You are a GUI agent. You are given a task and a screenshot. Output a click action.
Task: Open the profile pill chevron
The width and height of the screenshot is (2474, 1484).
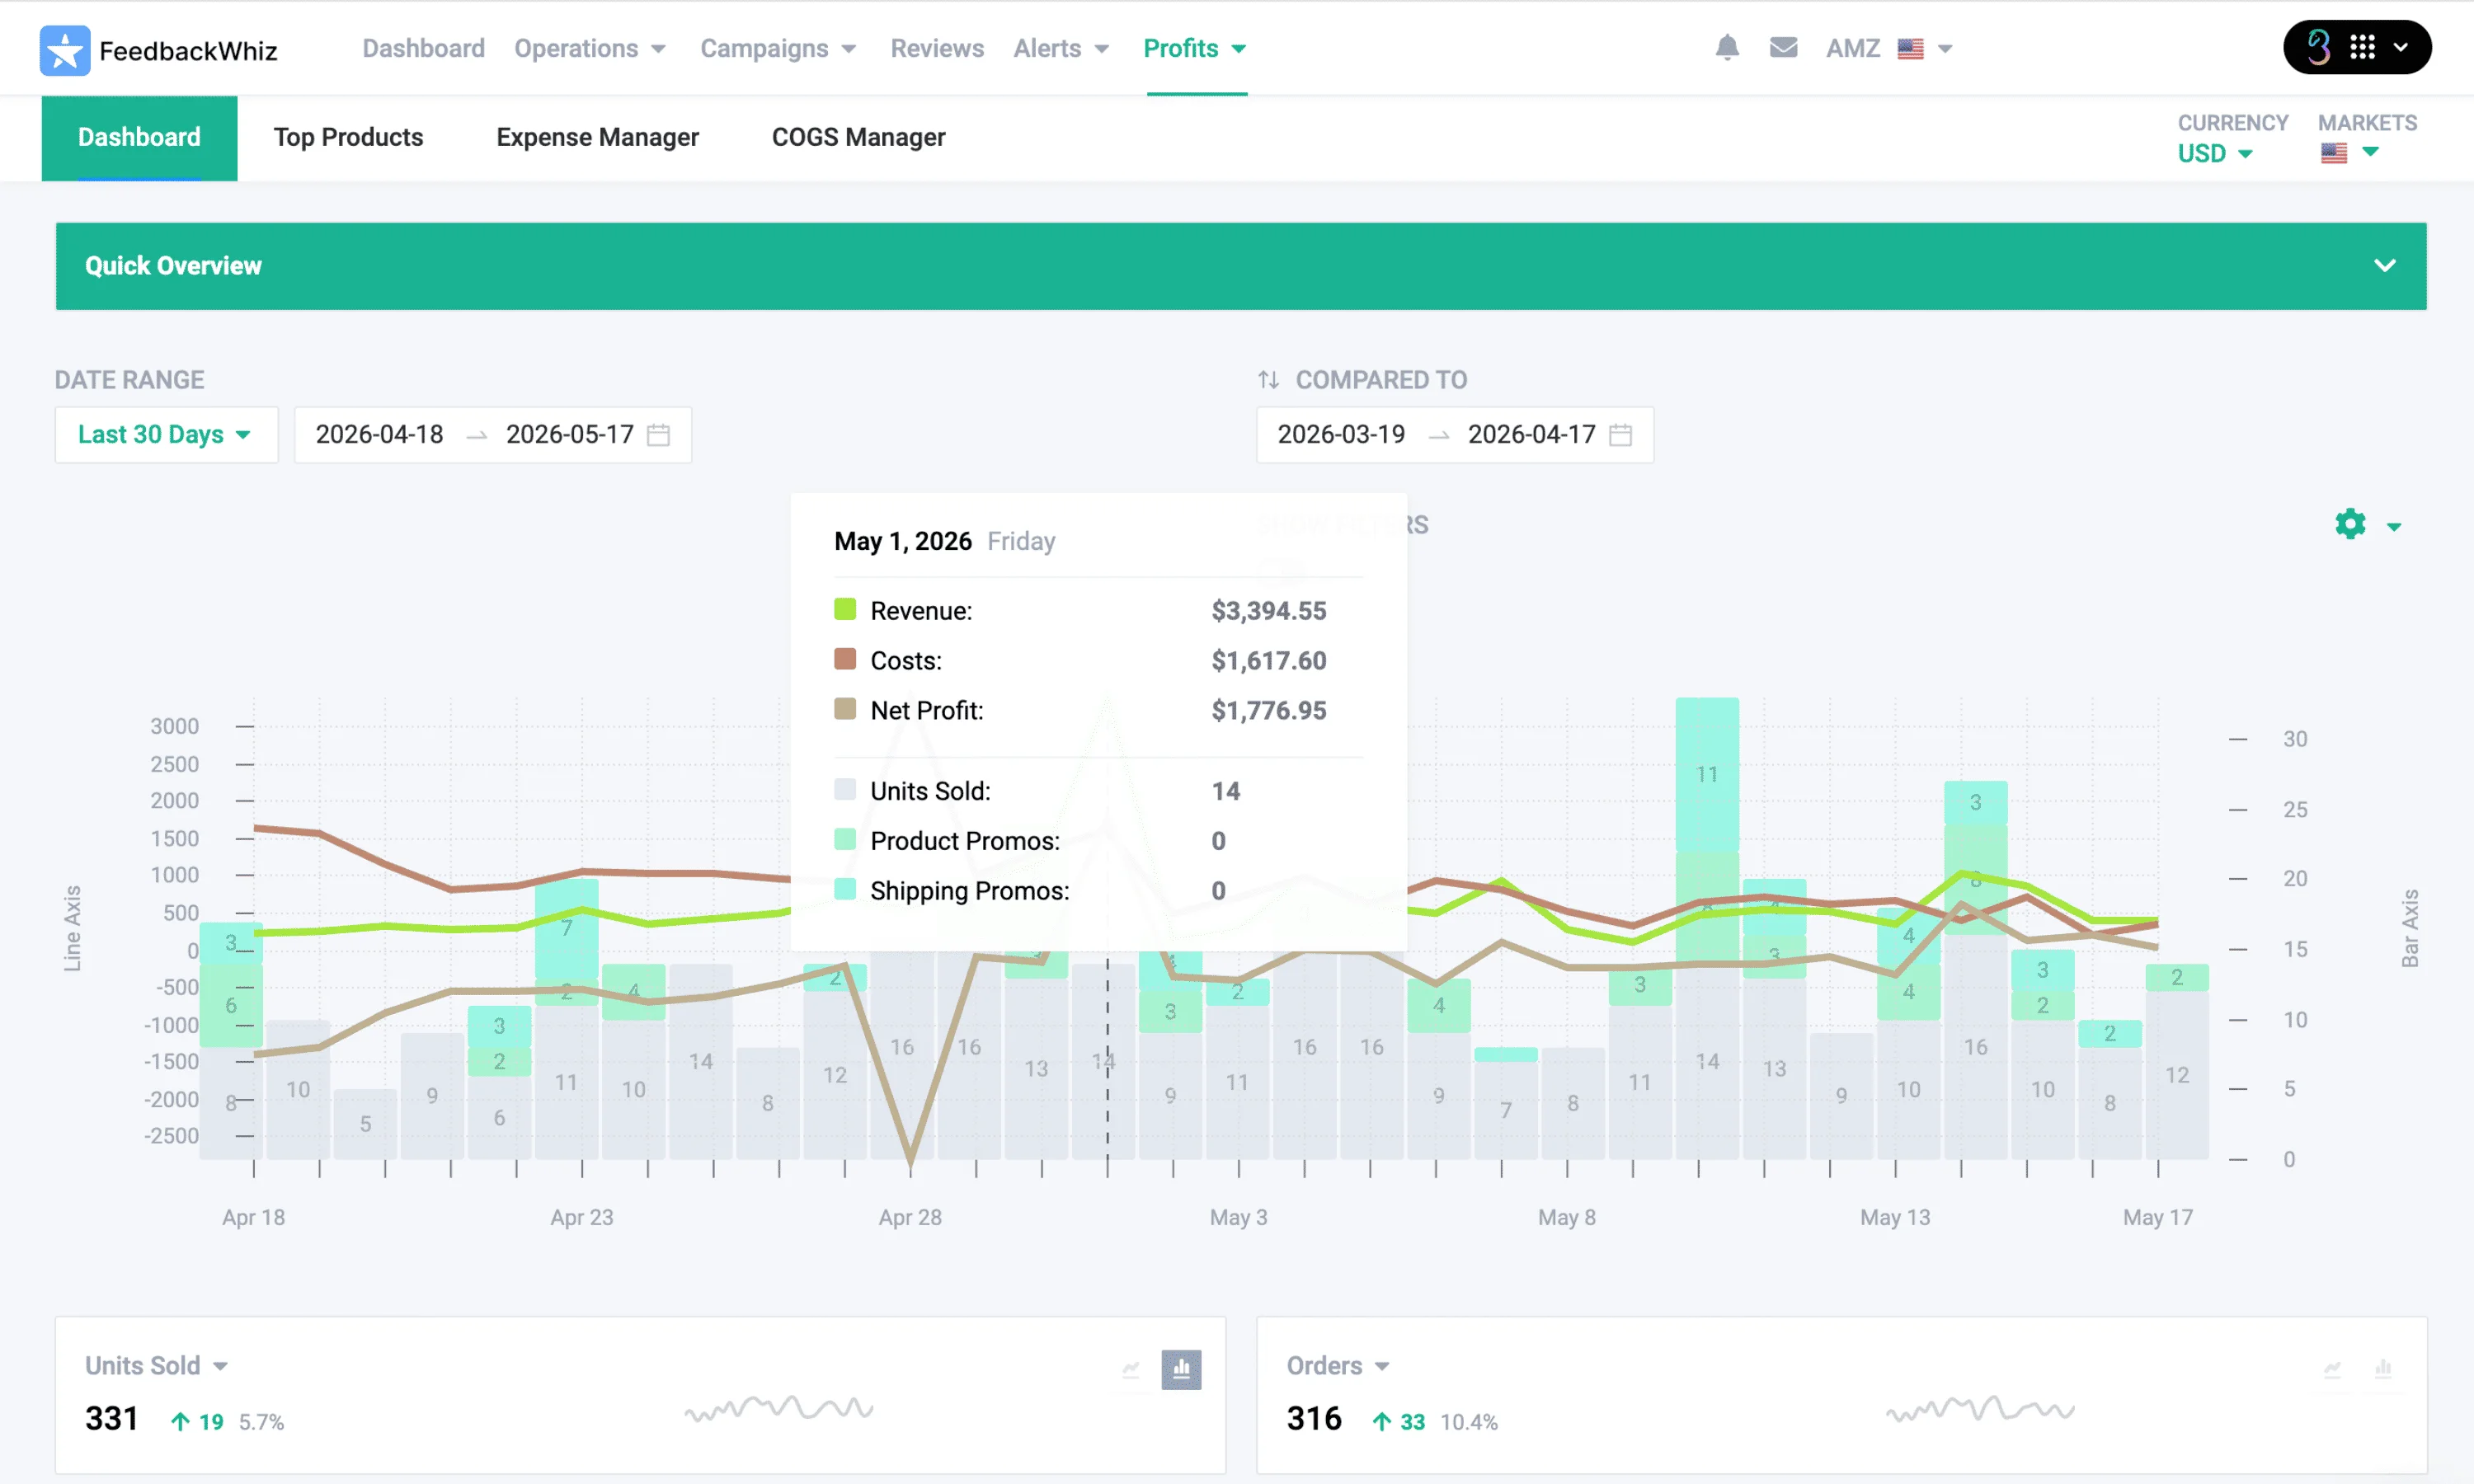(x=2401, y=47)
